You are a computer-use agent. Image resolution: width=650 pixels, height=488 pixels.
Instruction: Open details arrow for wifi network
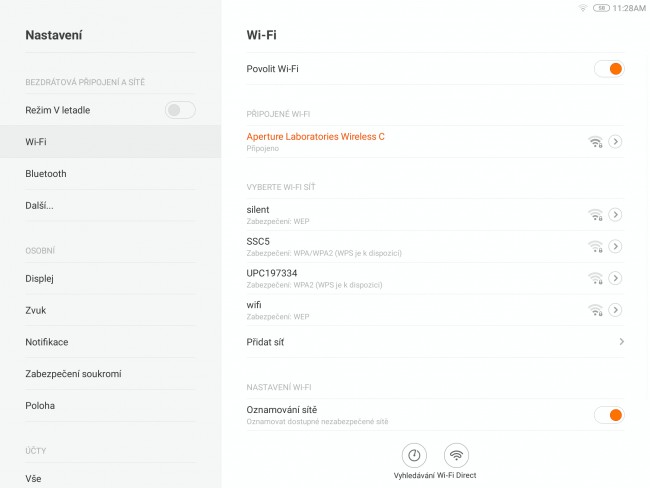point(615,310)
